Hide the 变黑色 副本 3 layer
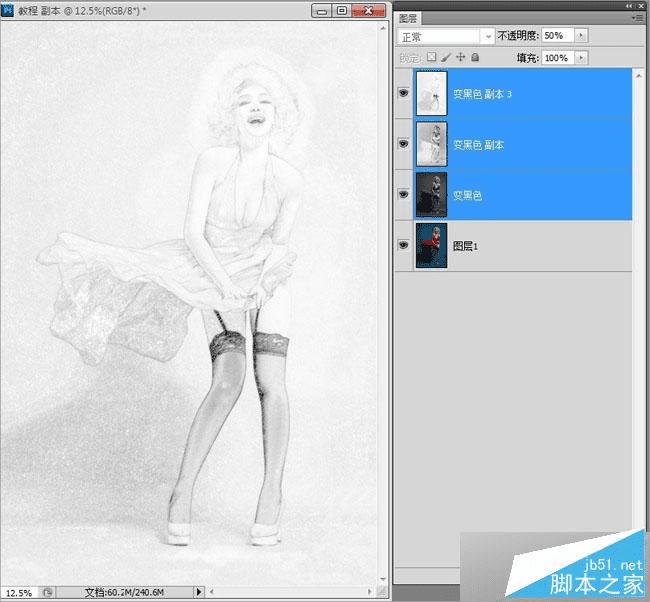The width and height of the screenshot is (650, 602). 403,93
